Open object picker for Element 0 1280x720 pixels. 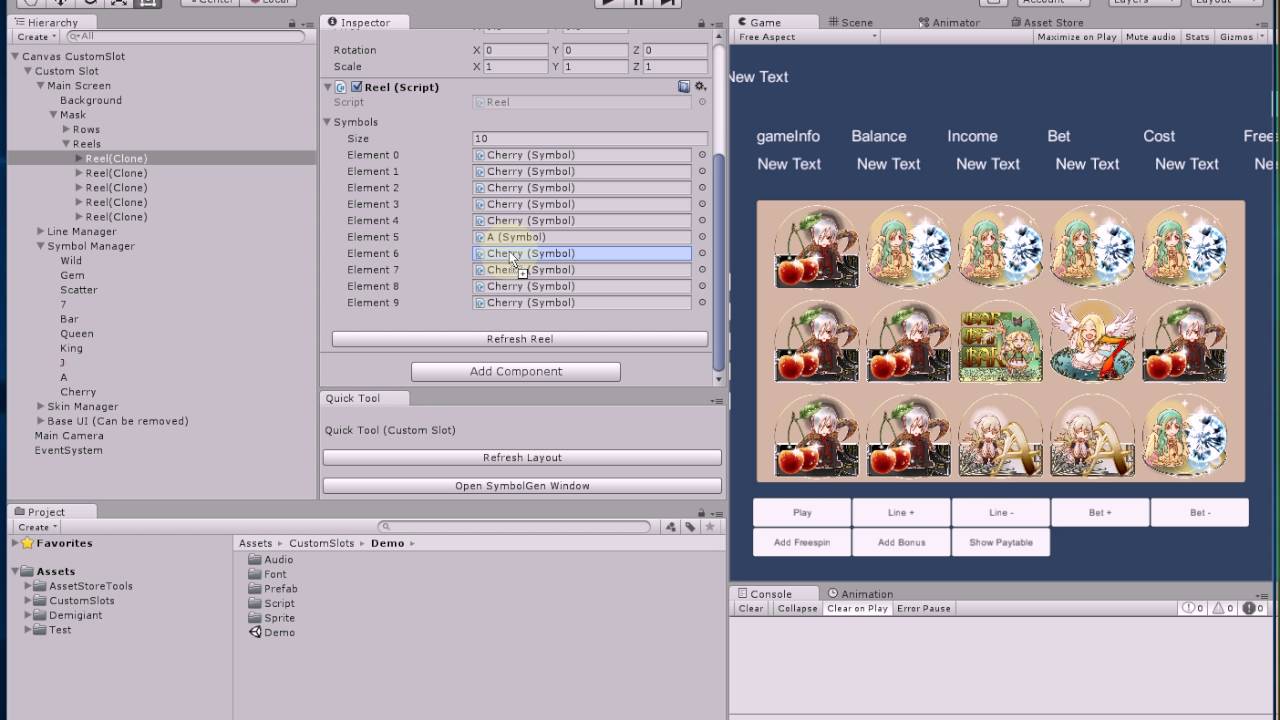(702, 155)
